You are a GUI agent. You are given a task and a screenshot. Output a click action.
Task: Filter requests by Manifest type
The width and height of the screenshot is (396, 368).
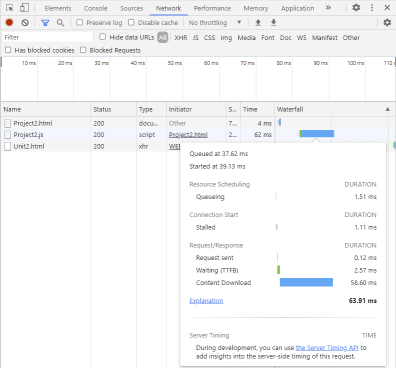[x=325, y=38]
